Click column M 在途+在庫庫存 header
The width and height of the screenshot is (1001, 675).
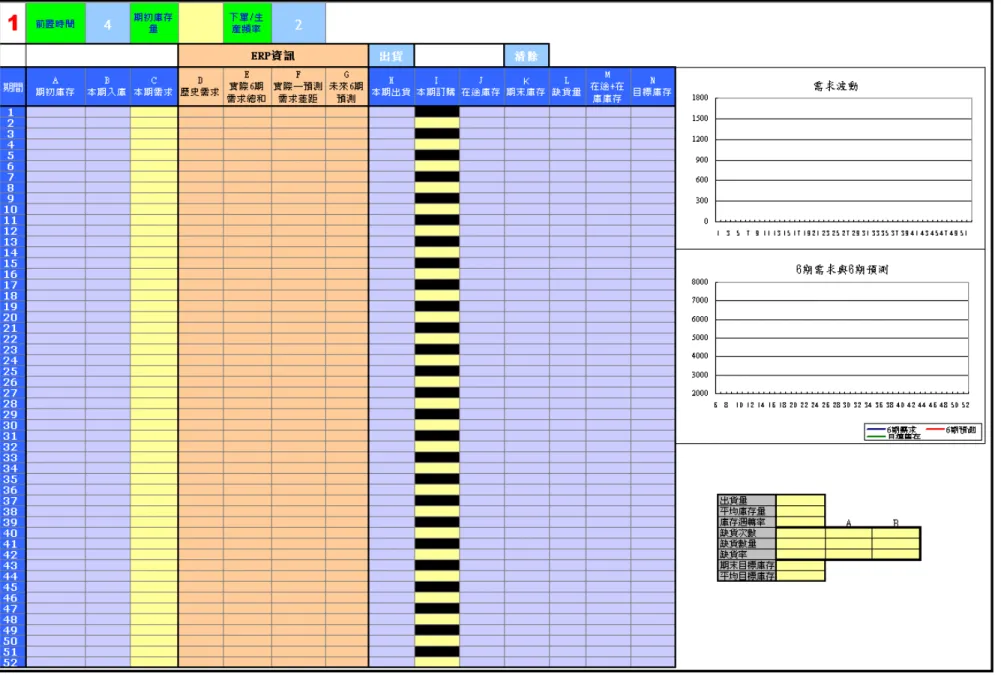[608, 87]
